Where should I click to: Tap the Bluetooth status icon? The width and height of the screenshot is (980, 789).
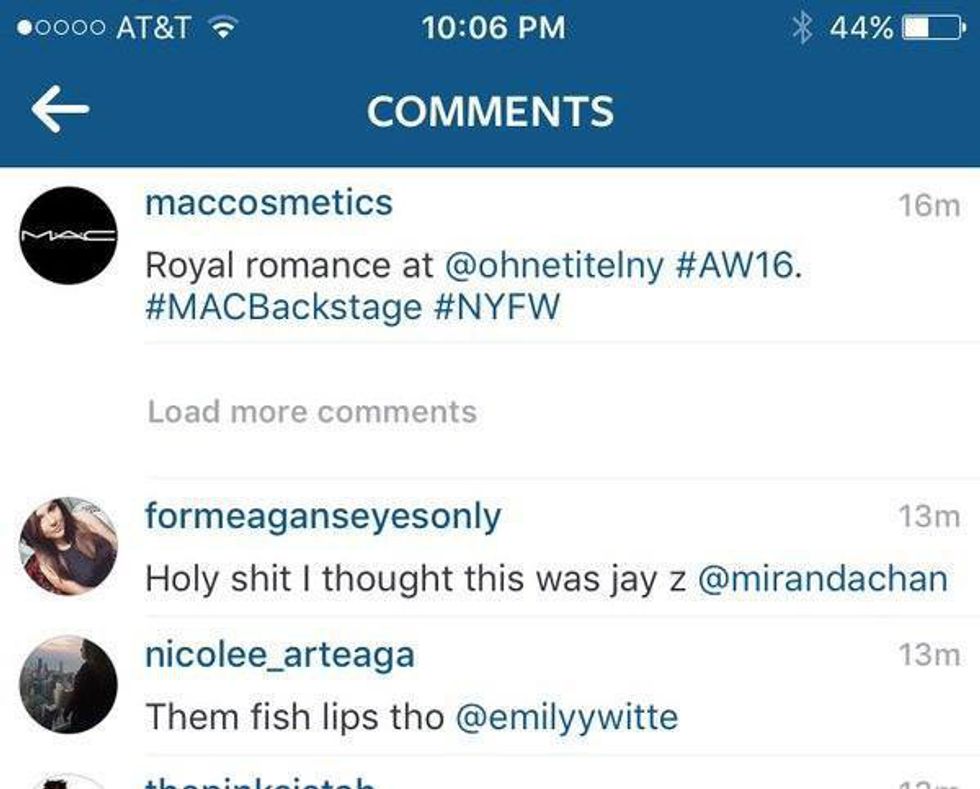click(801, 28)
